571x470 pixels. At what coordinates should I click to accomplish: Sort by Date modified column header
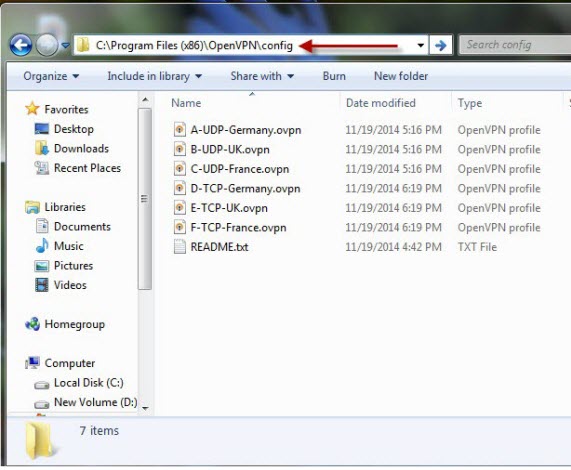(381, 103)
